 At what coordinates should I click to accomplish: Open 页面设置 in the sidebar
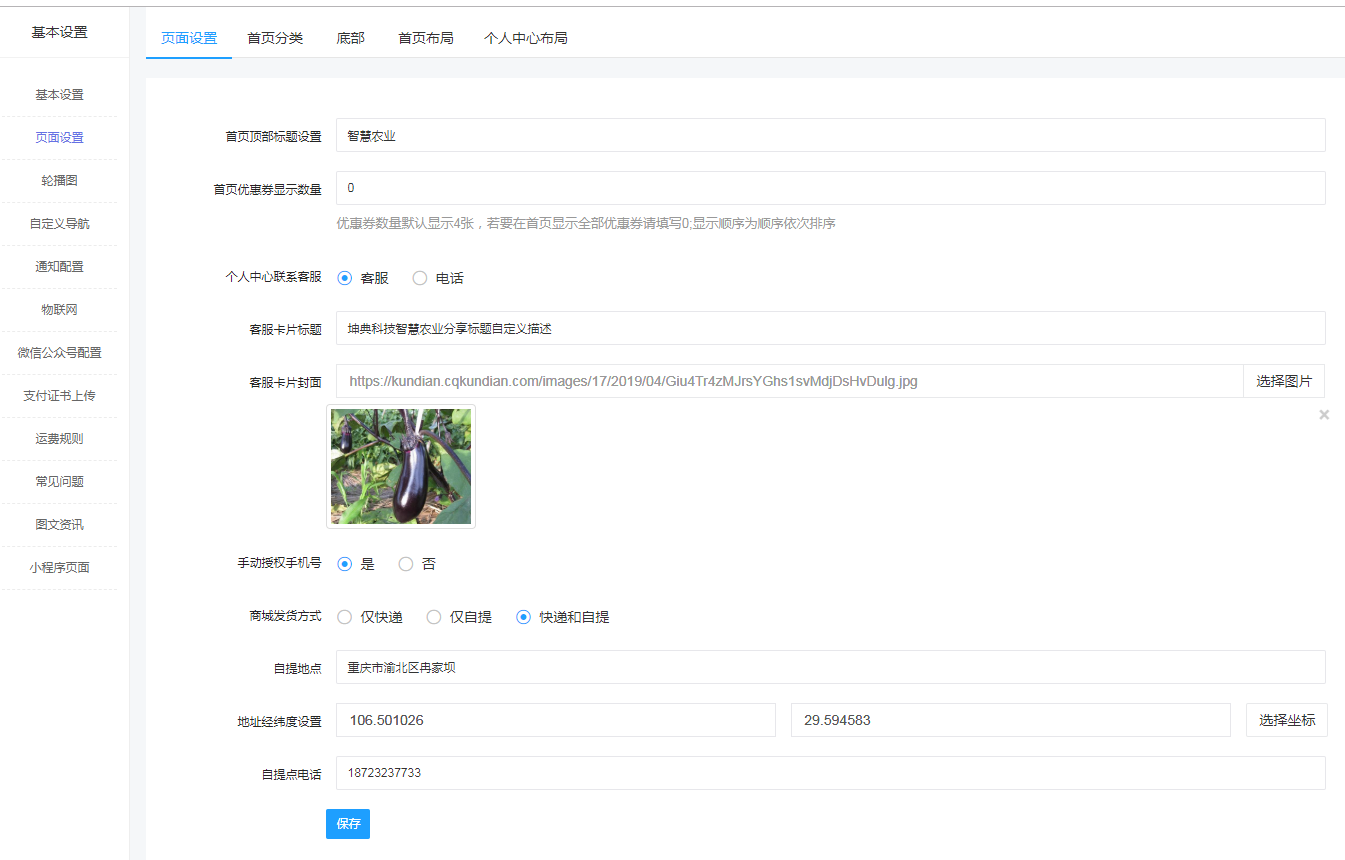(60, 138)
